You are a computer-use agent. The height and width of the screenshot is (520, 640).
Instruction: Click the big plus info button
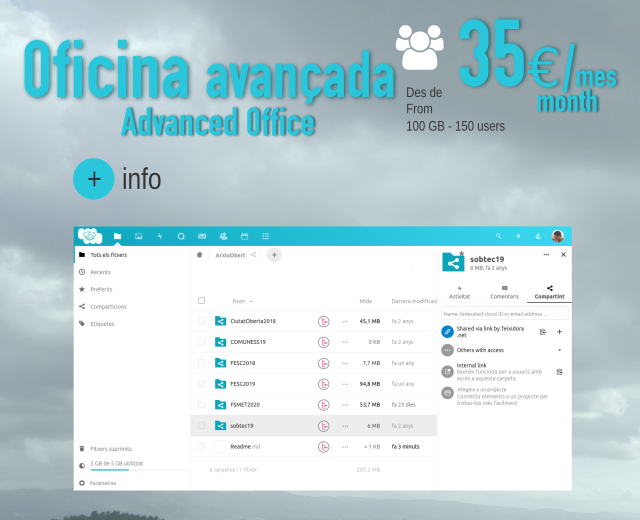[93, 179]
